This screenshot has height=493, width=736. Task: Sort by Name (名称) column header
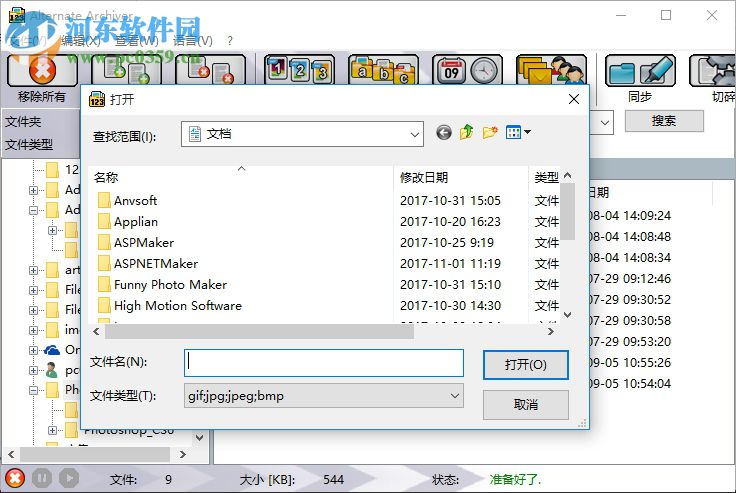pos(106,177)
